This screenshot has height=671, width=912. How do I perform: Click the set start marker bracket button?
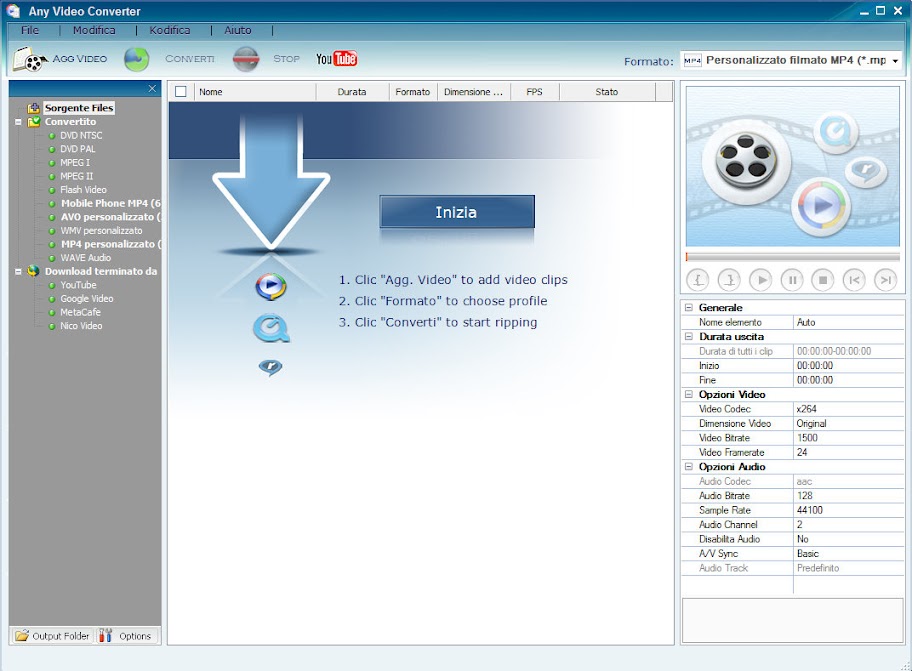point(698,280)
